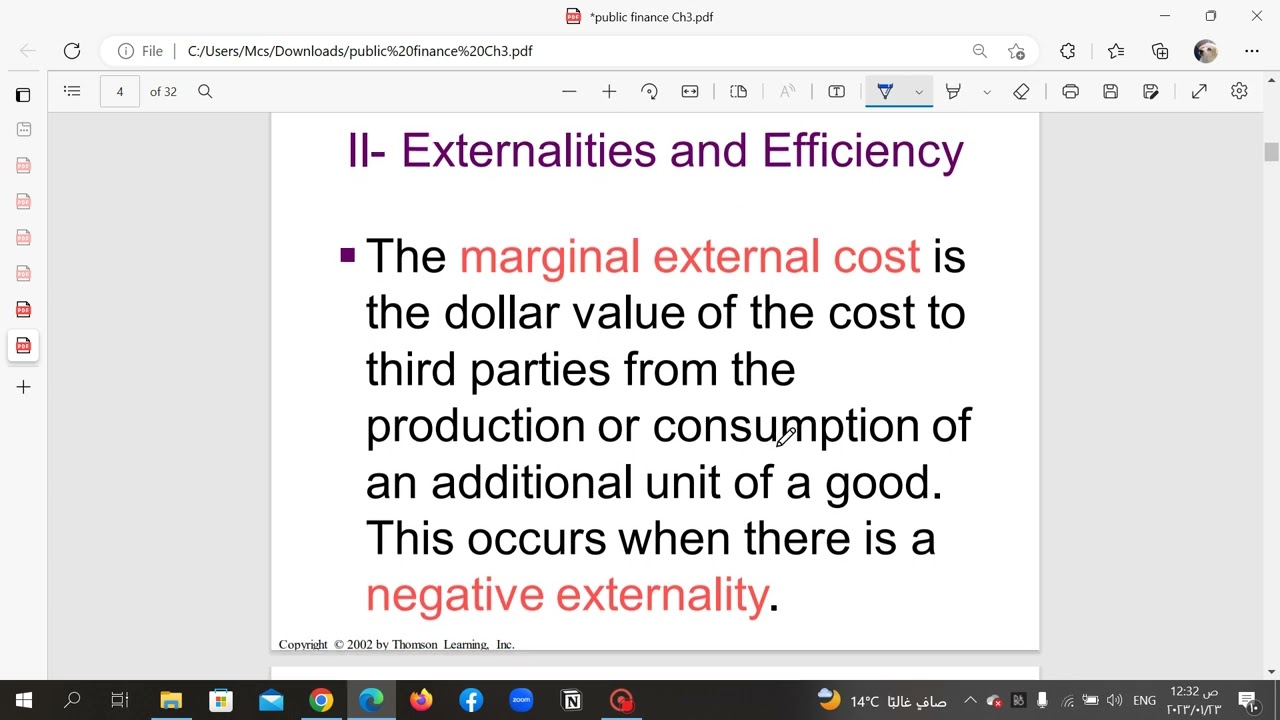Open the clock showing 12:32
This screenshot has height=720, width=1280.
1194,700
